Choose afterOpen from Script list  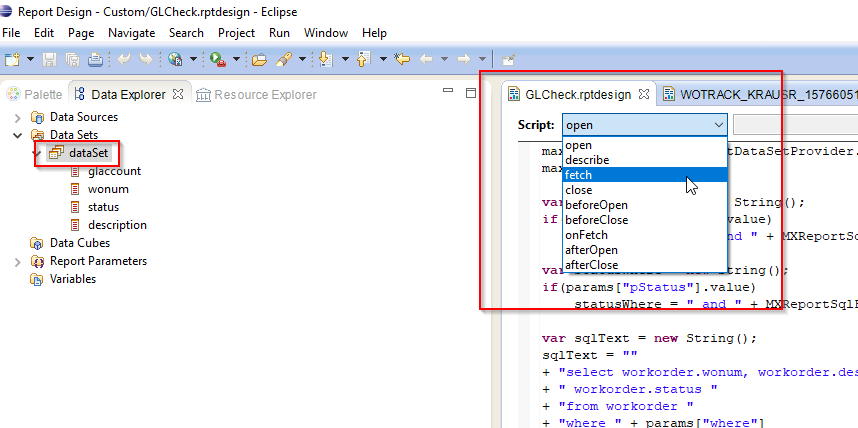[645, 250]
